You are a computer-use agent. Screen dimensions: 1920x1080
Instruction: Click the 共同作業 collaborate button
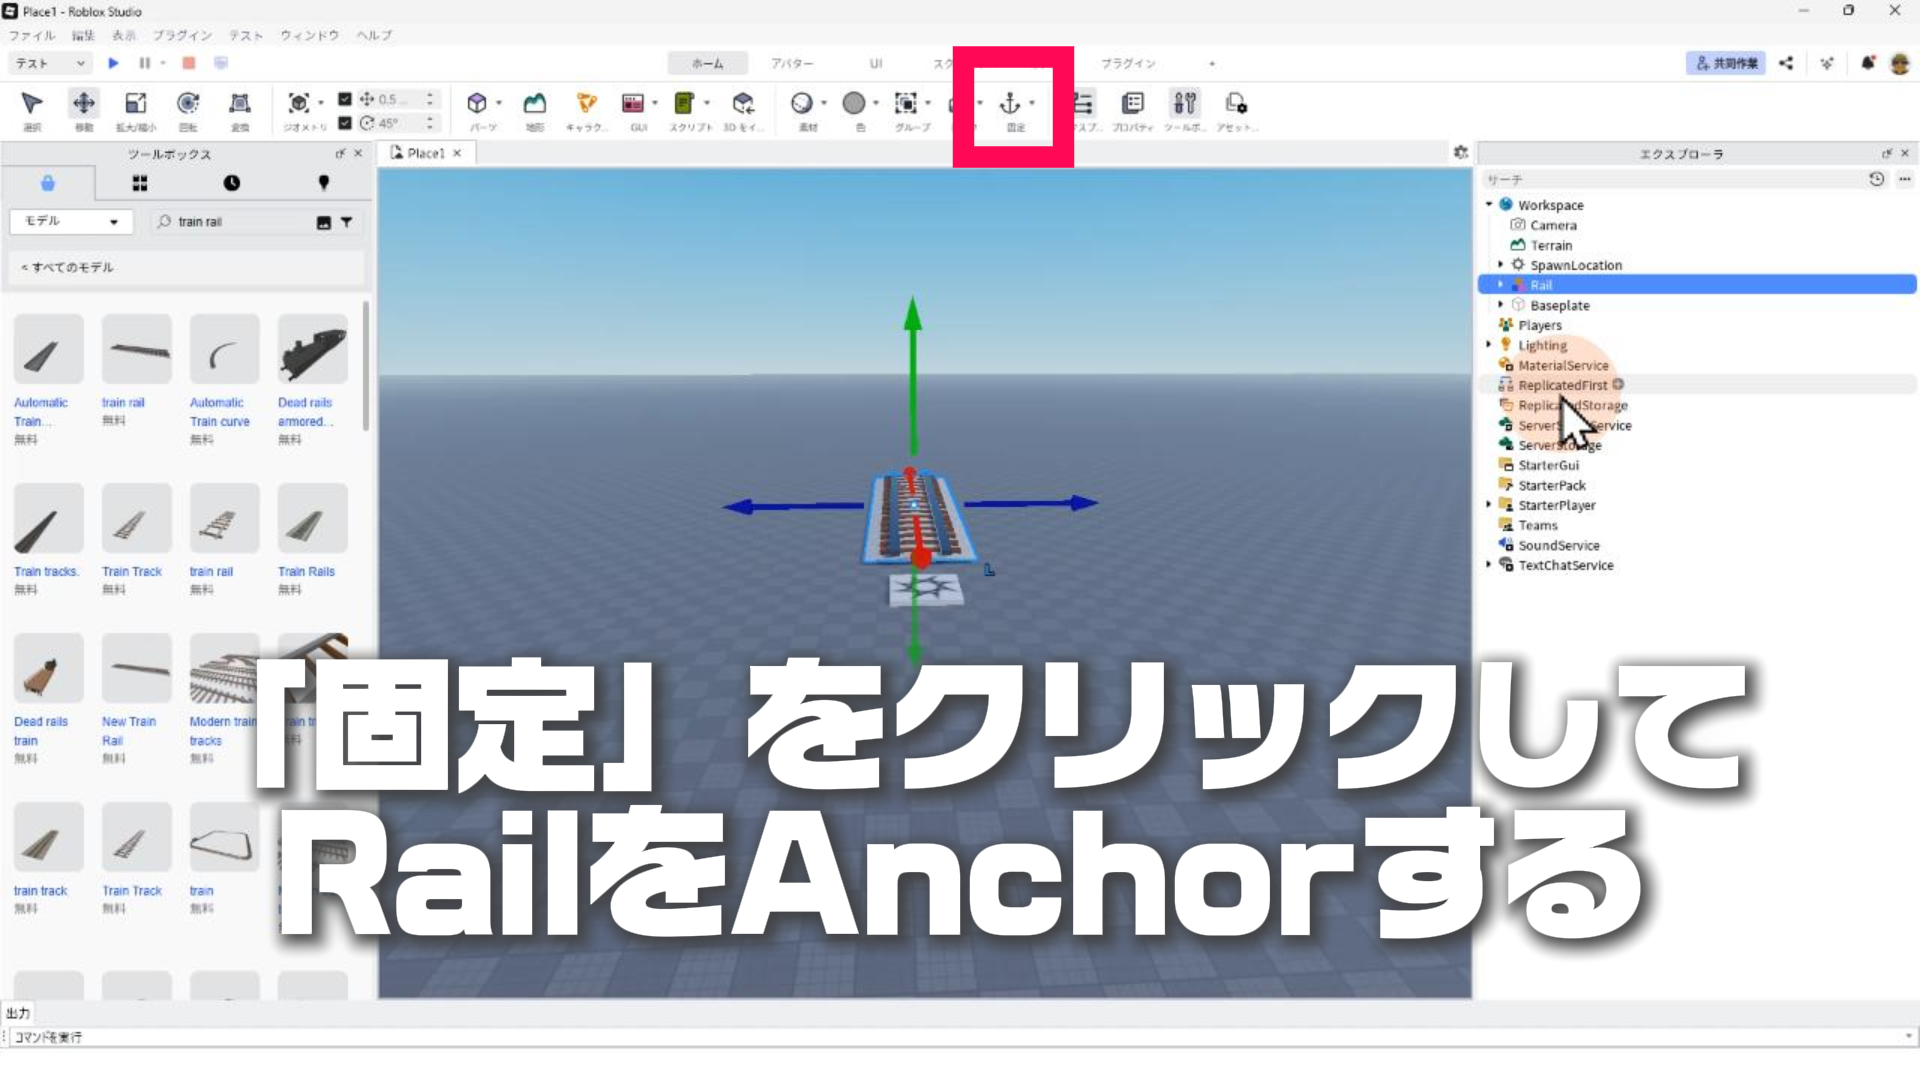[x=1726, y=63]
